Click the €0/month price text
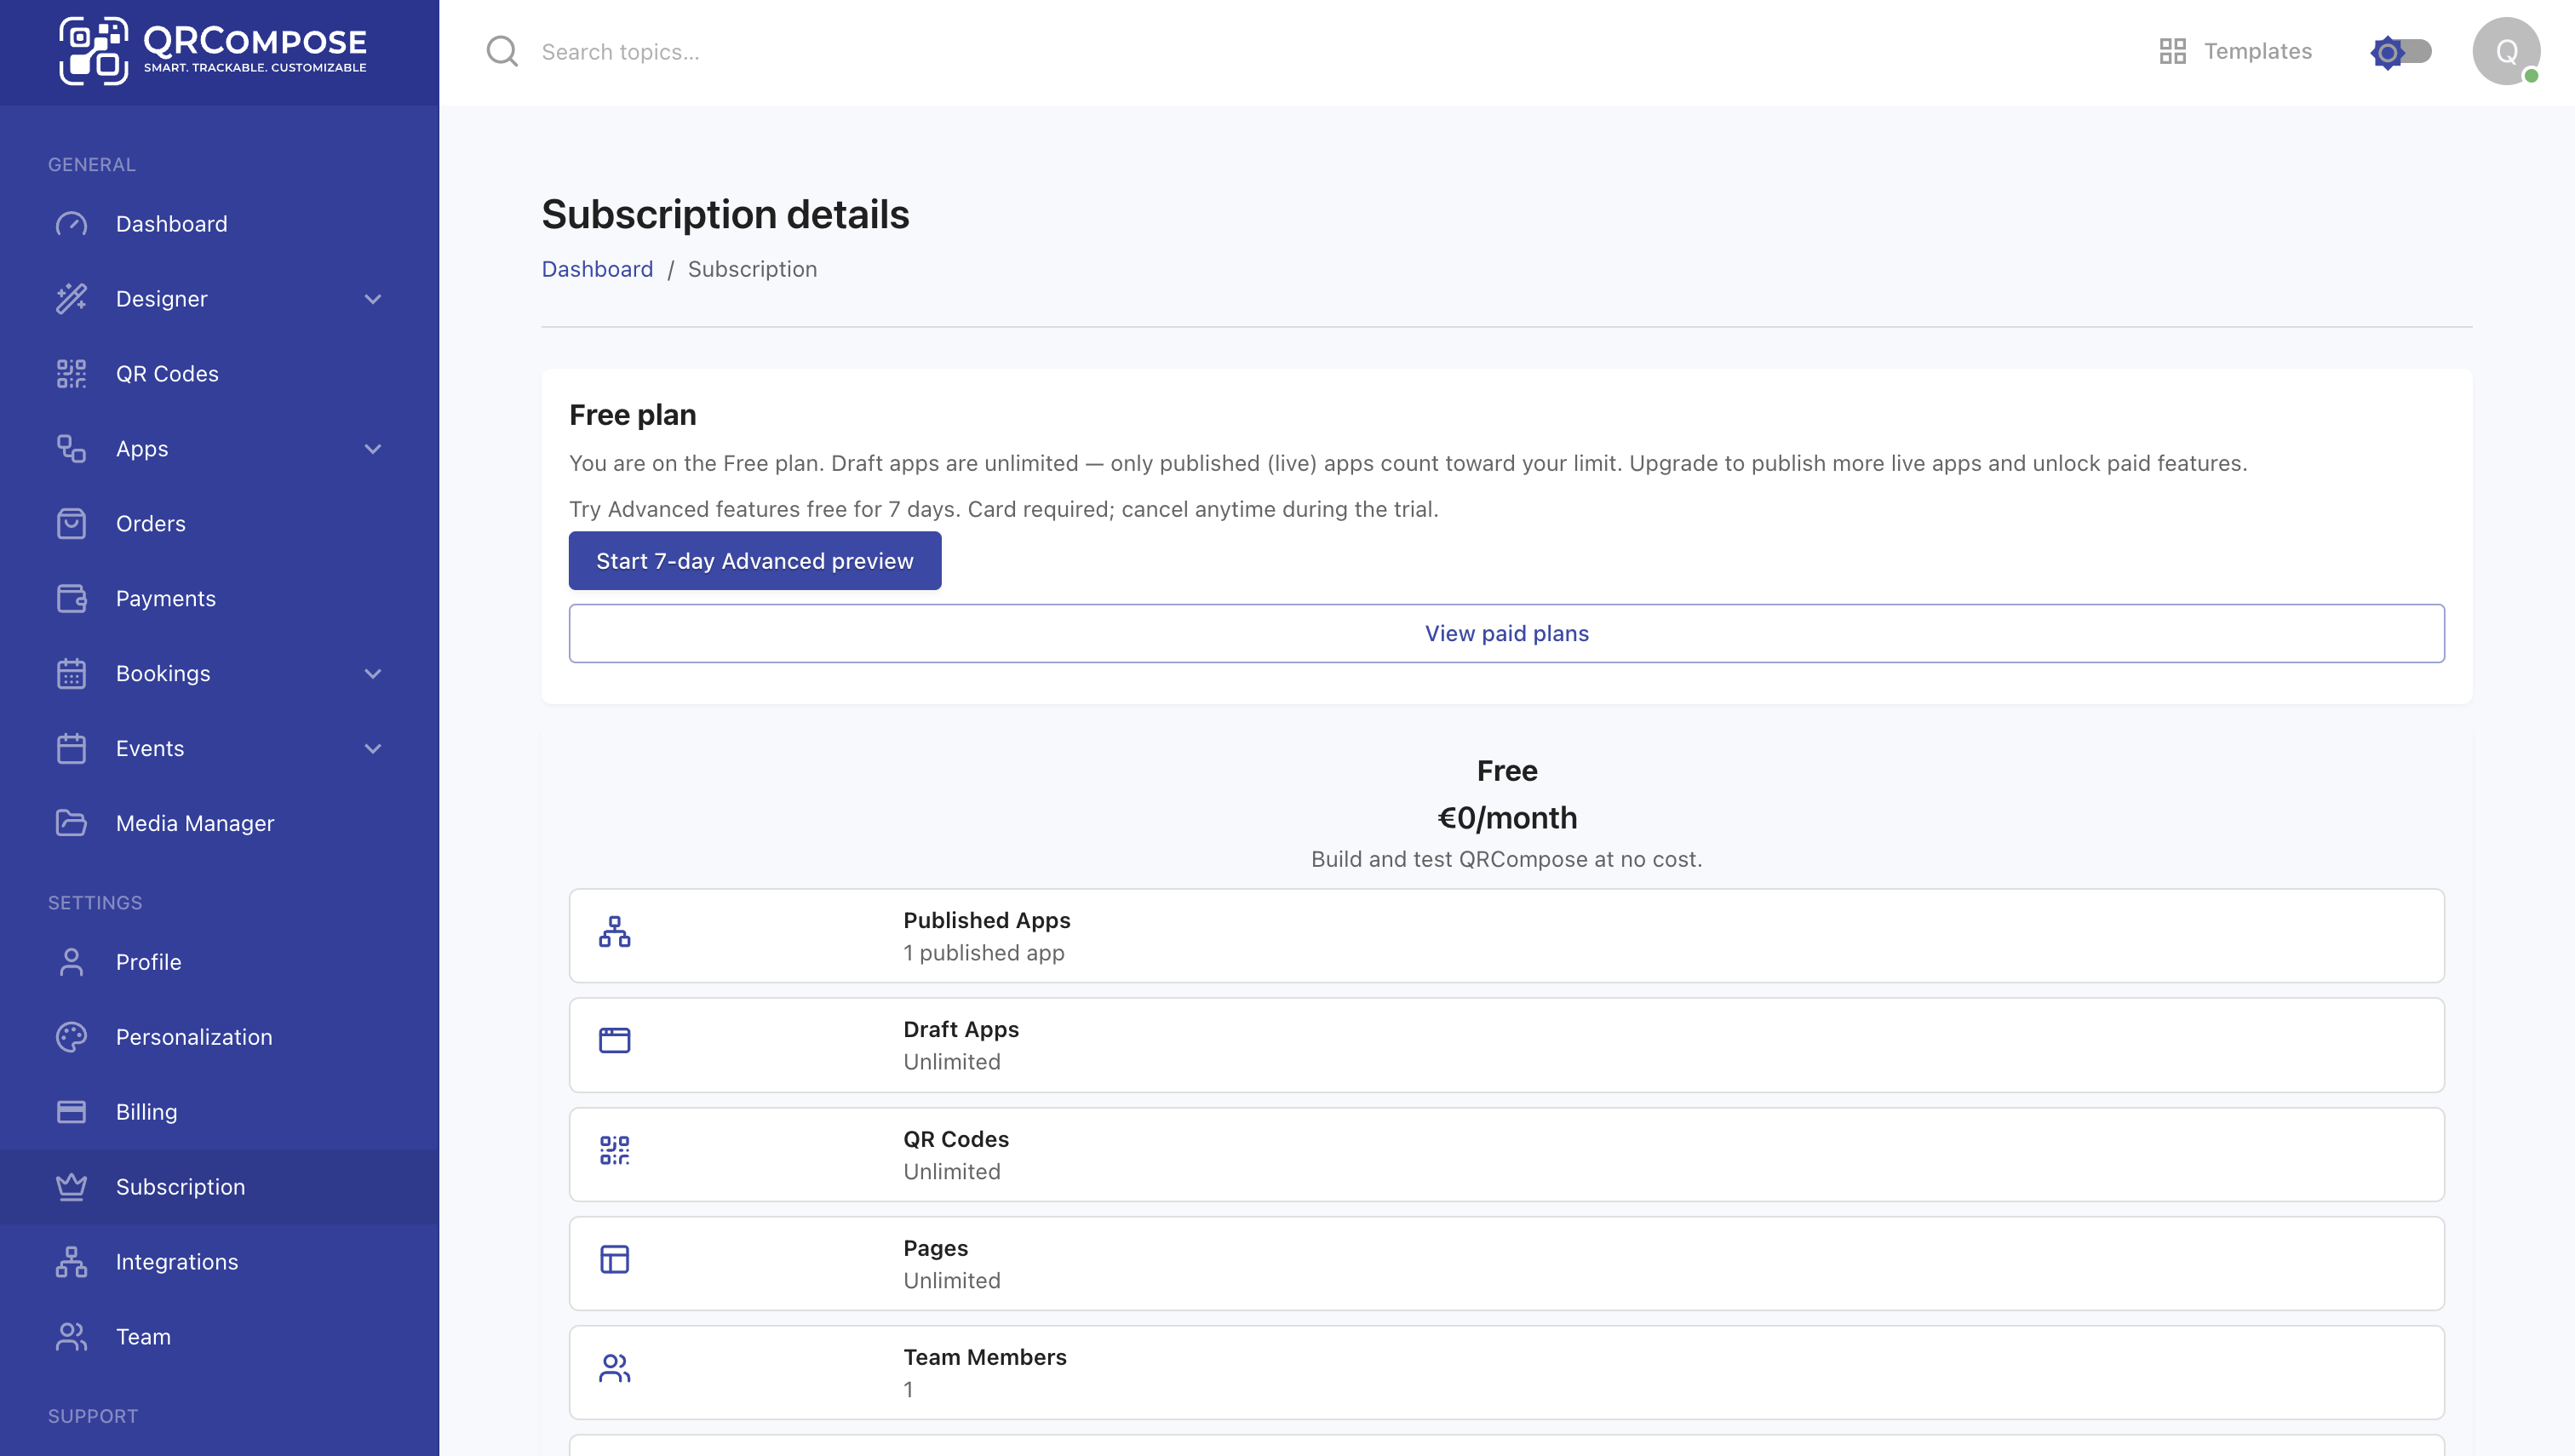Image resolution: width=2575 pixels, height=1456 pixels. coord(1506,818)
